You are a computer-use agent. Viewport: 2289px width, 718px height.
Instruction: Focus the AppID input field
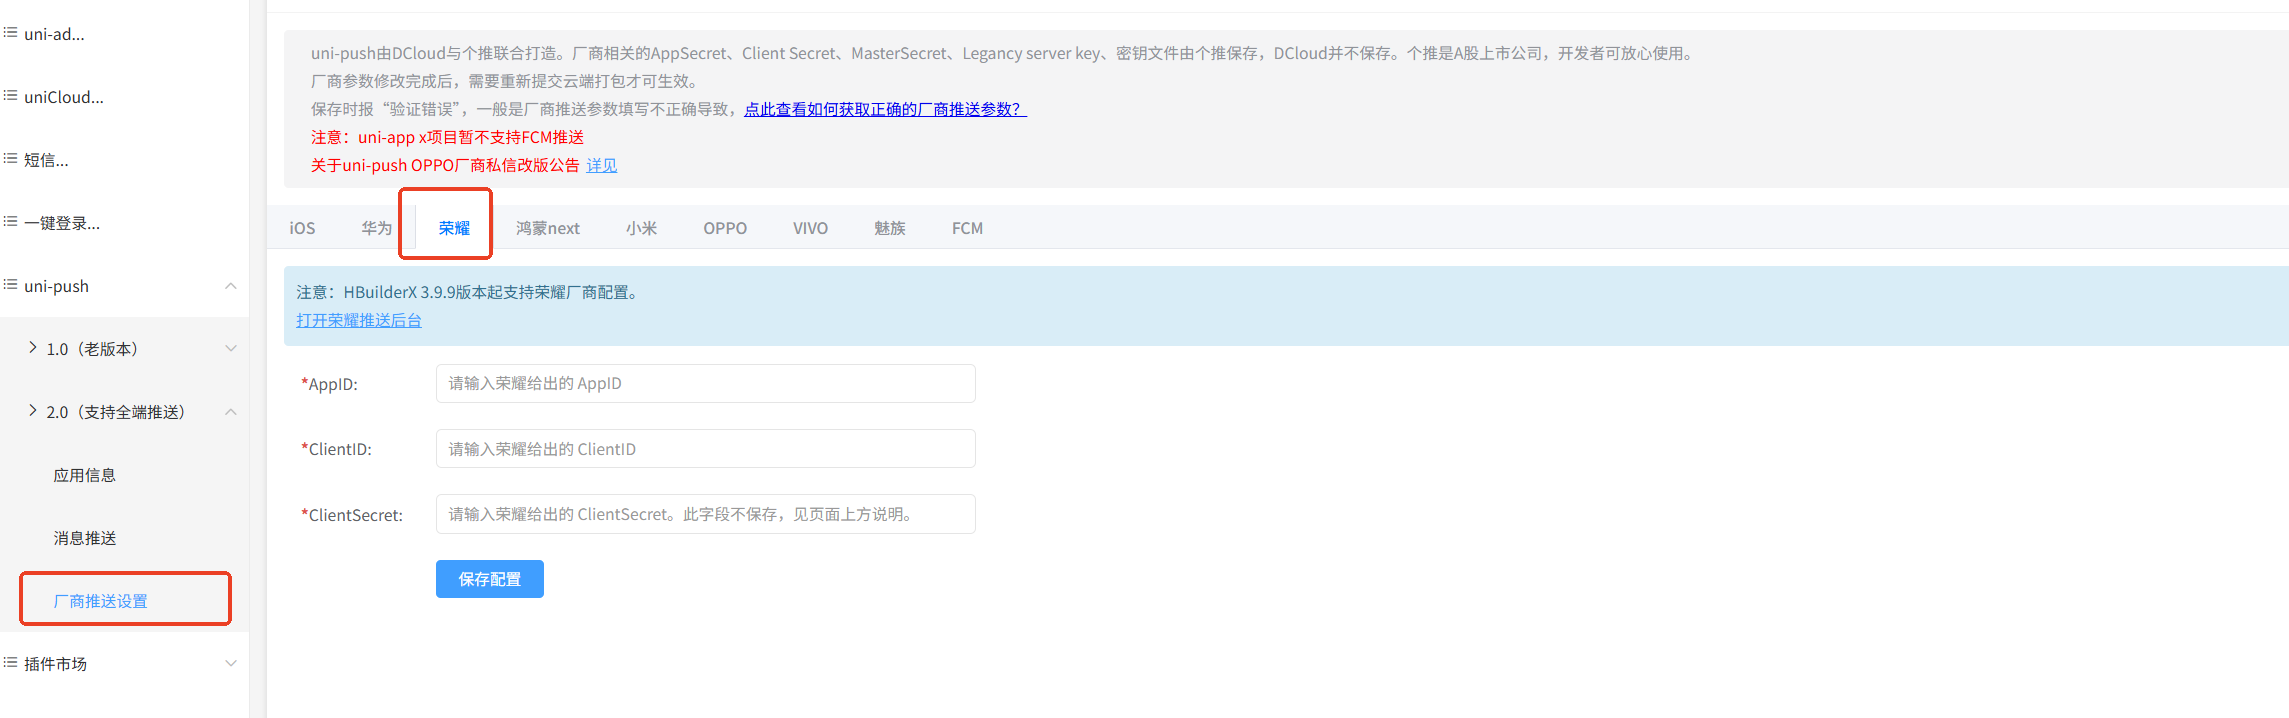point(706,383)
